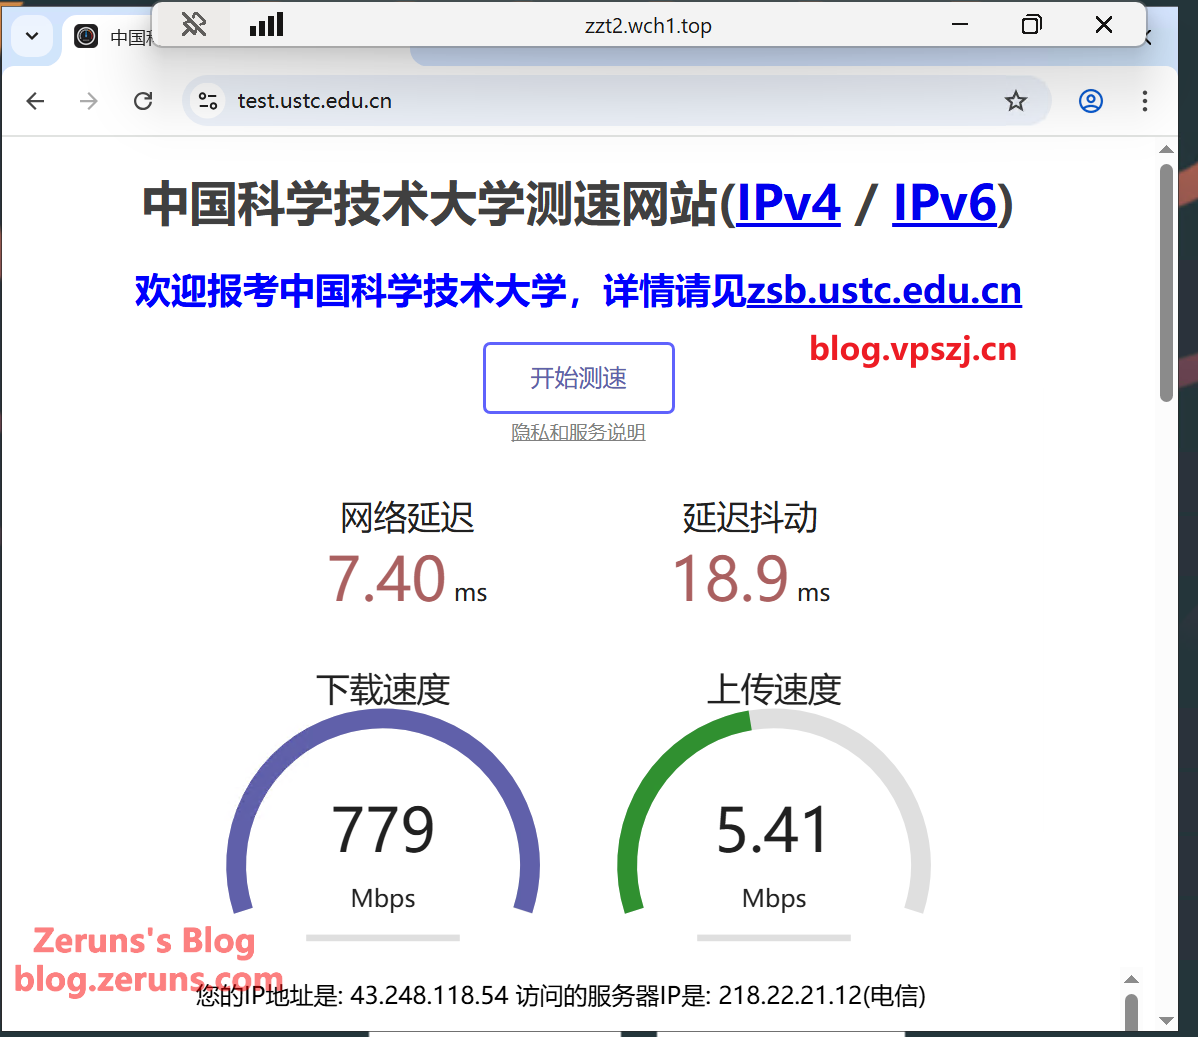Click the signal strength bars icon
This screenshot has height=1037, width=1198.
click(x=266, y=25)
